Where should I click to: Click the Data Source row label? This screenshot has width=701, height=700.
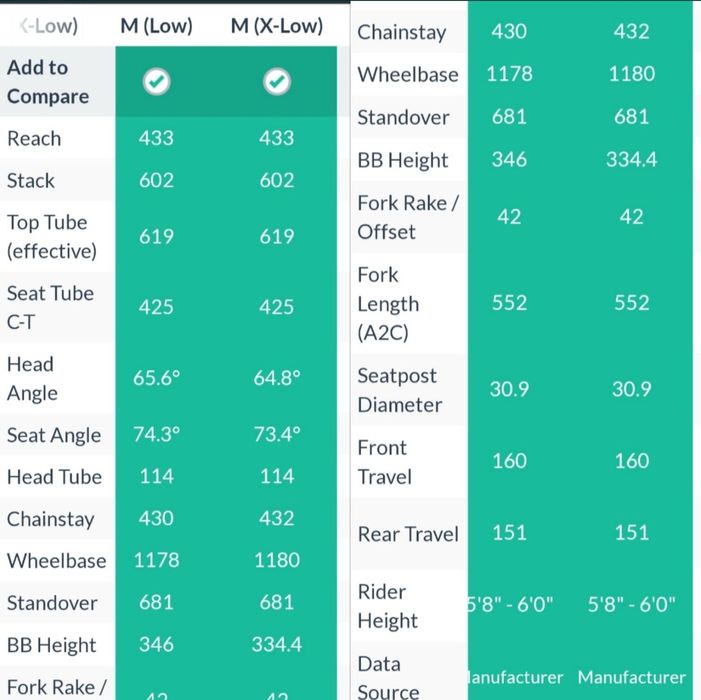(388, 677)
